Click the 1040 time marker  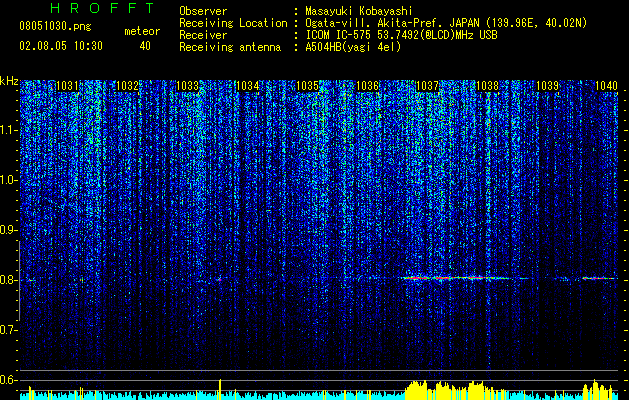606,85
